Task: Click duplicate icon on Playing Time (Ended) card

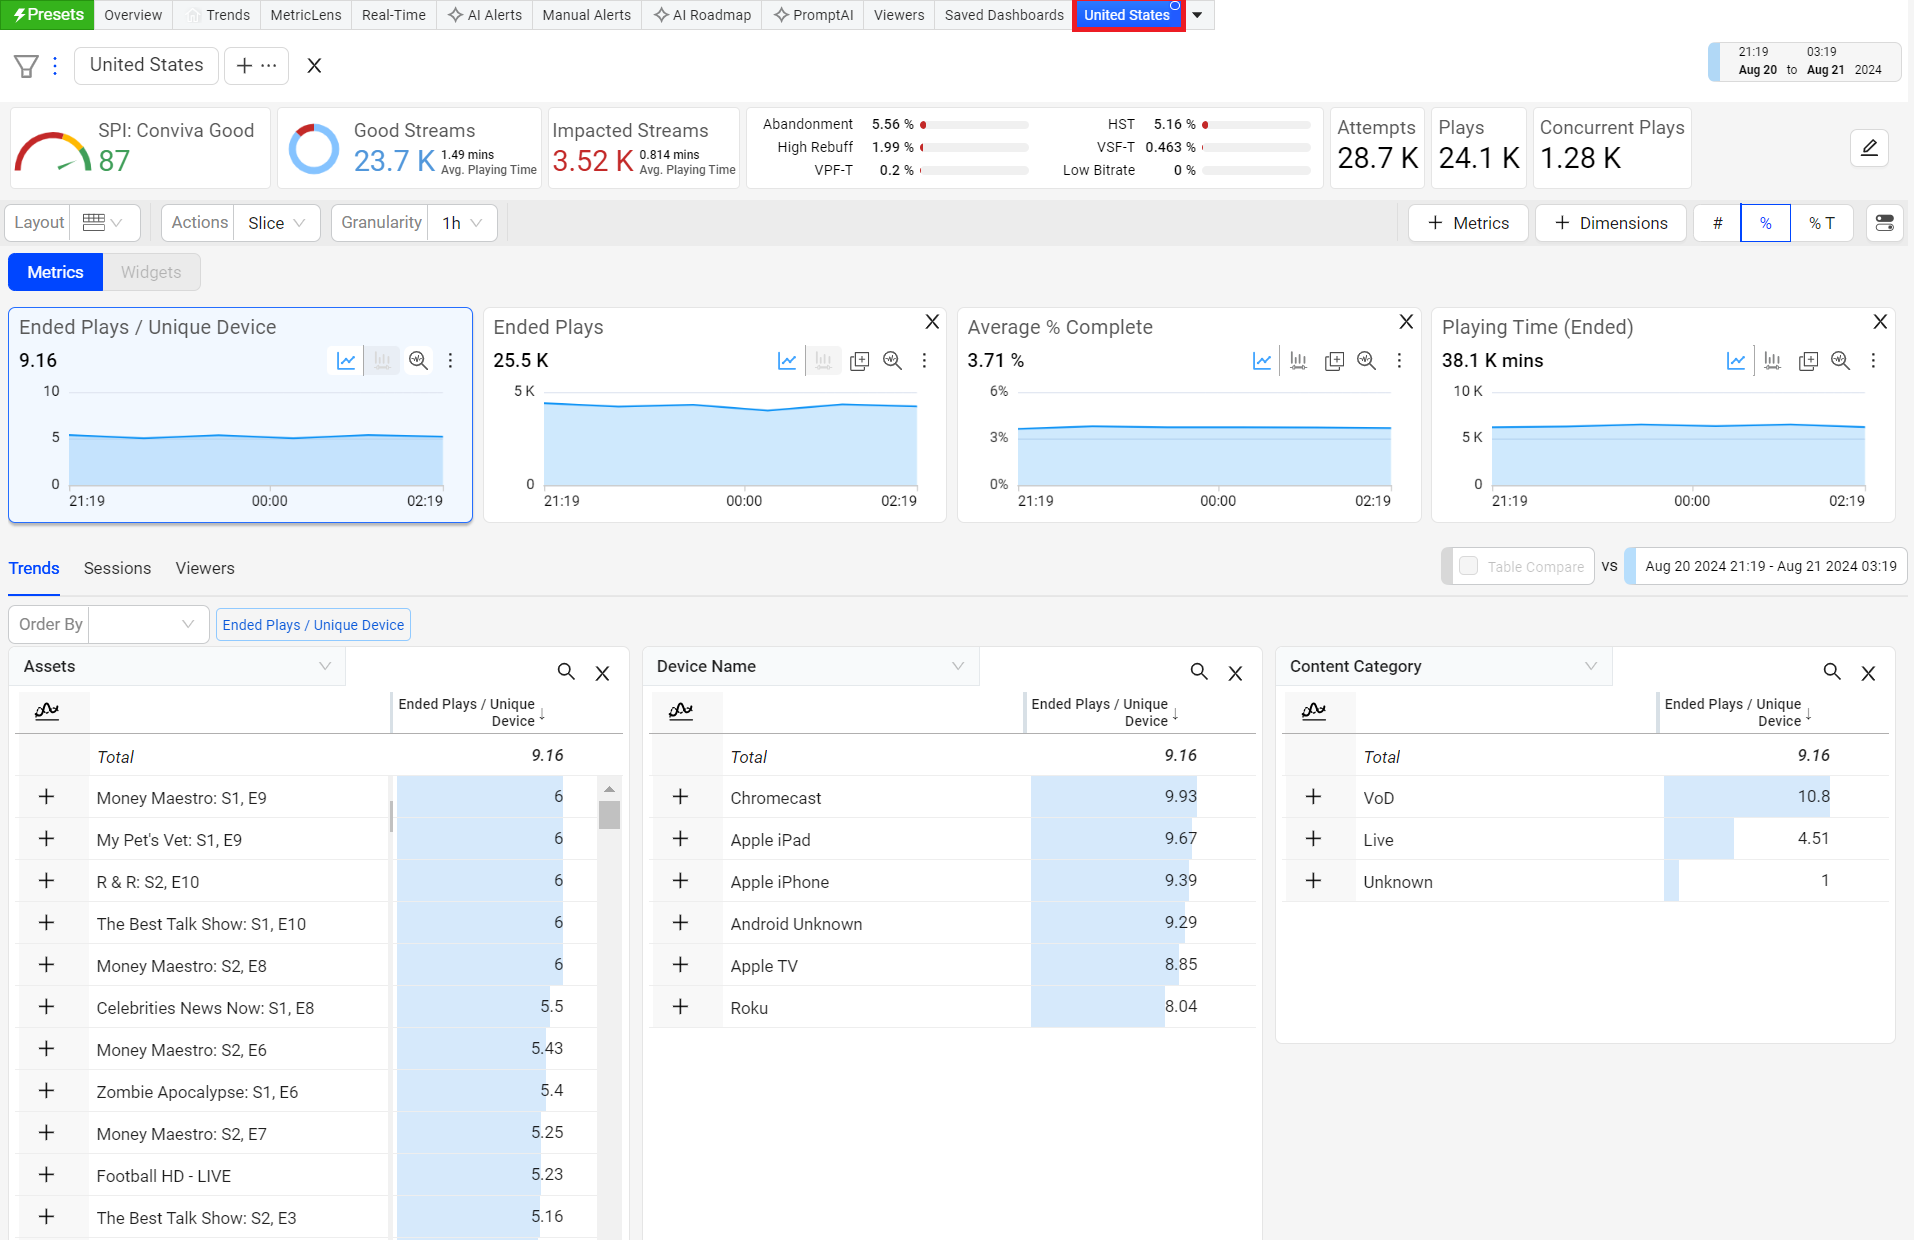Action: coord(1807,361)
